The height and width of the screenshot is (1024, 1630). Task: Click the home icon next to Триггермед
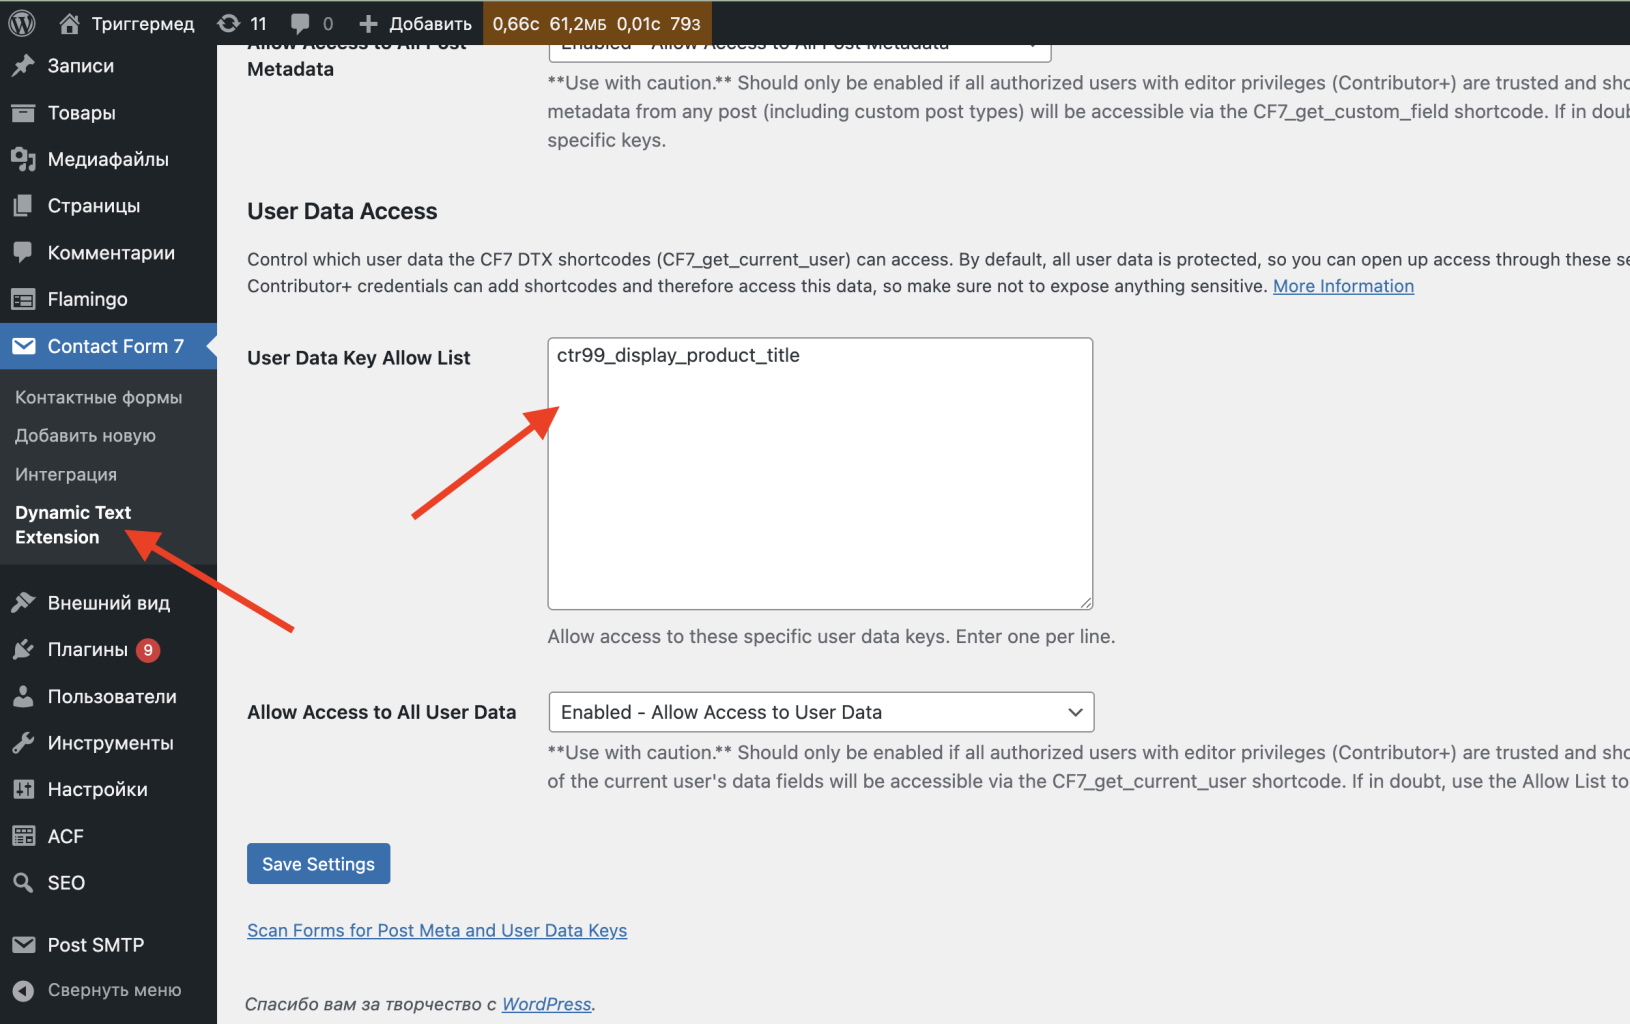(x=69, y=23)
